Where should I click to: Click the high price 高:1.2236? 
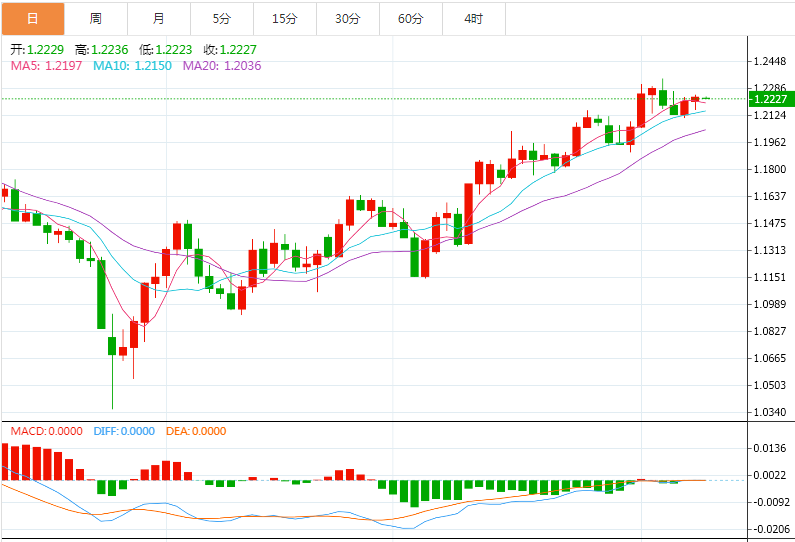pos(101,50)
